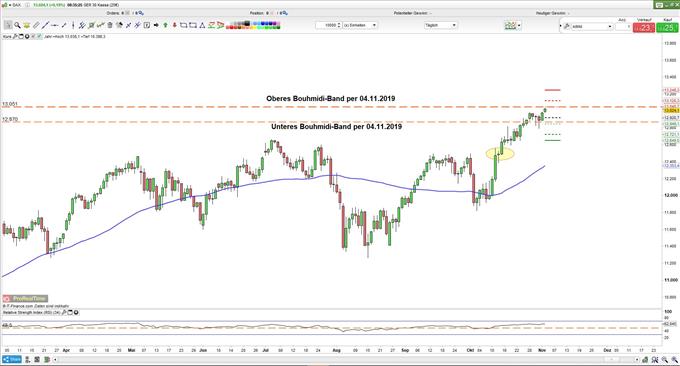Click the wrench icon in order panel
The height and width of the screenshot is (366, 680).
point(567,26)
